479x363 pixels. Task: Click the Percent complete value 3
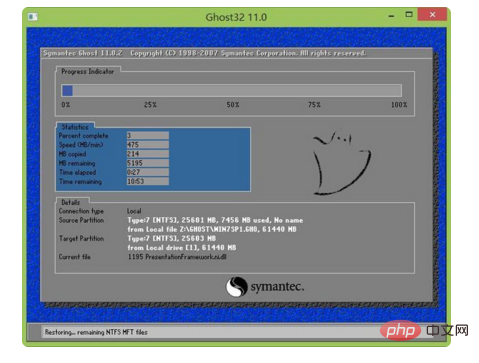coord(148,135)
